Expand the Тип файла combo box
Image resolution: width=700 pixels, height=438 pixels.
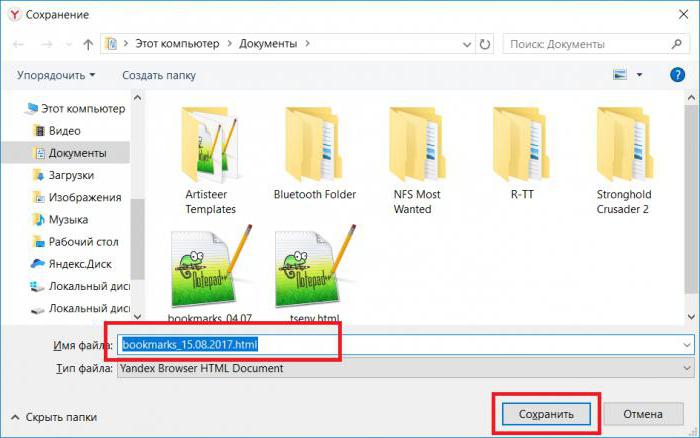[686, 368]
